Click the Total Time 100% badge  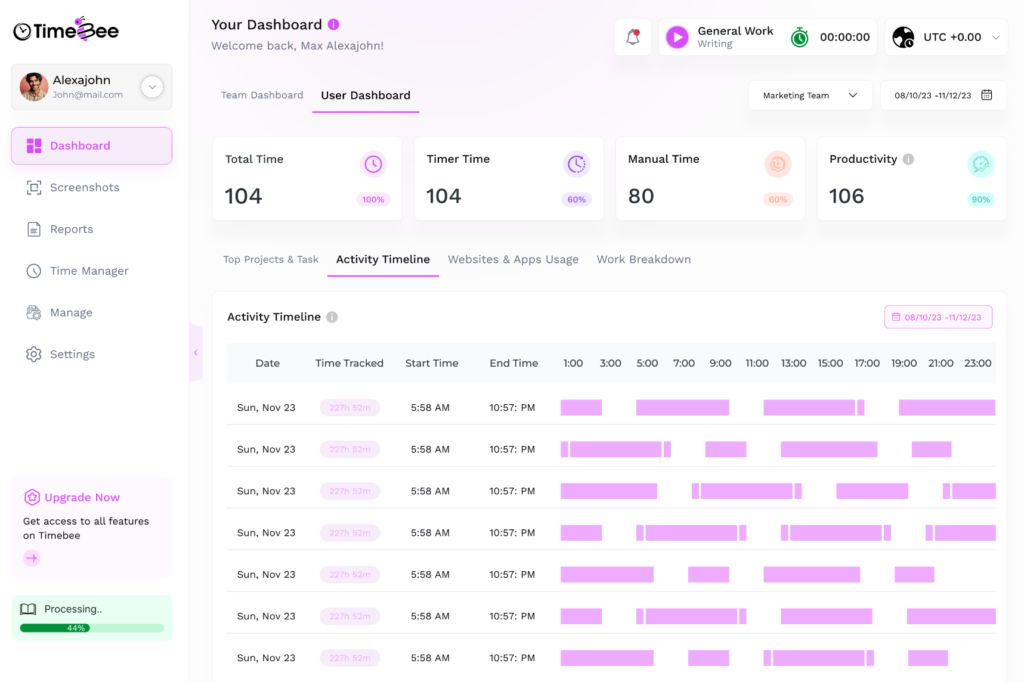point(373,199)
